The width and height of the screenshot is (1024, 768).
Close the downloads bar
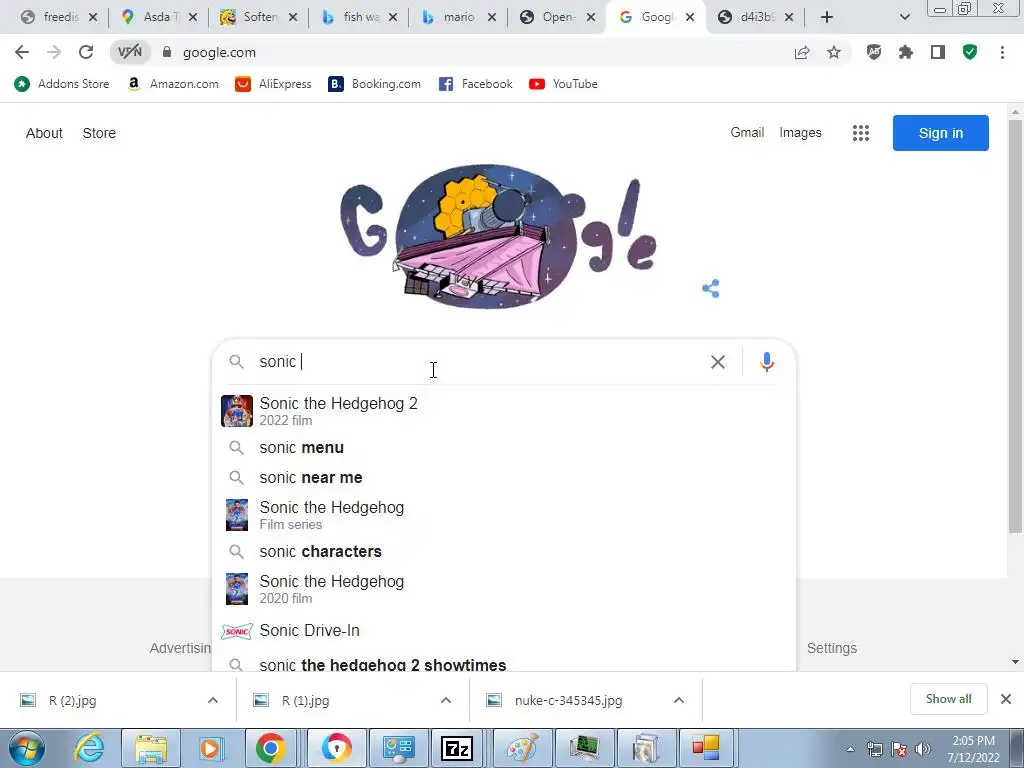pos(1006,699)
